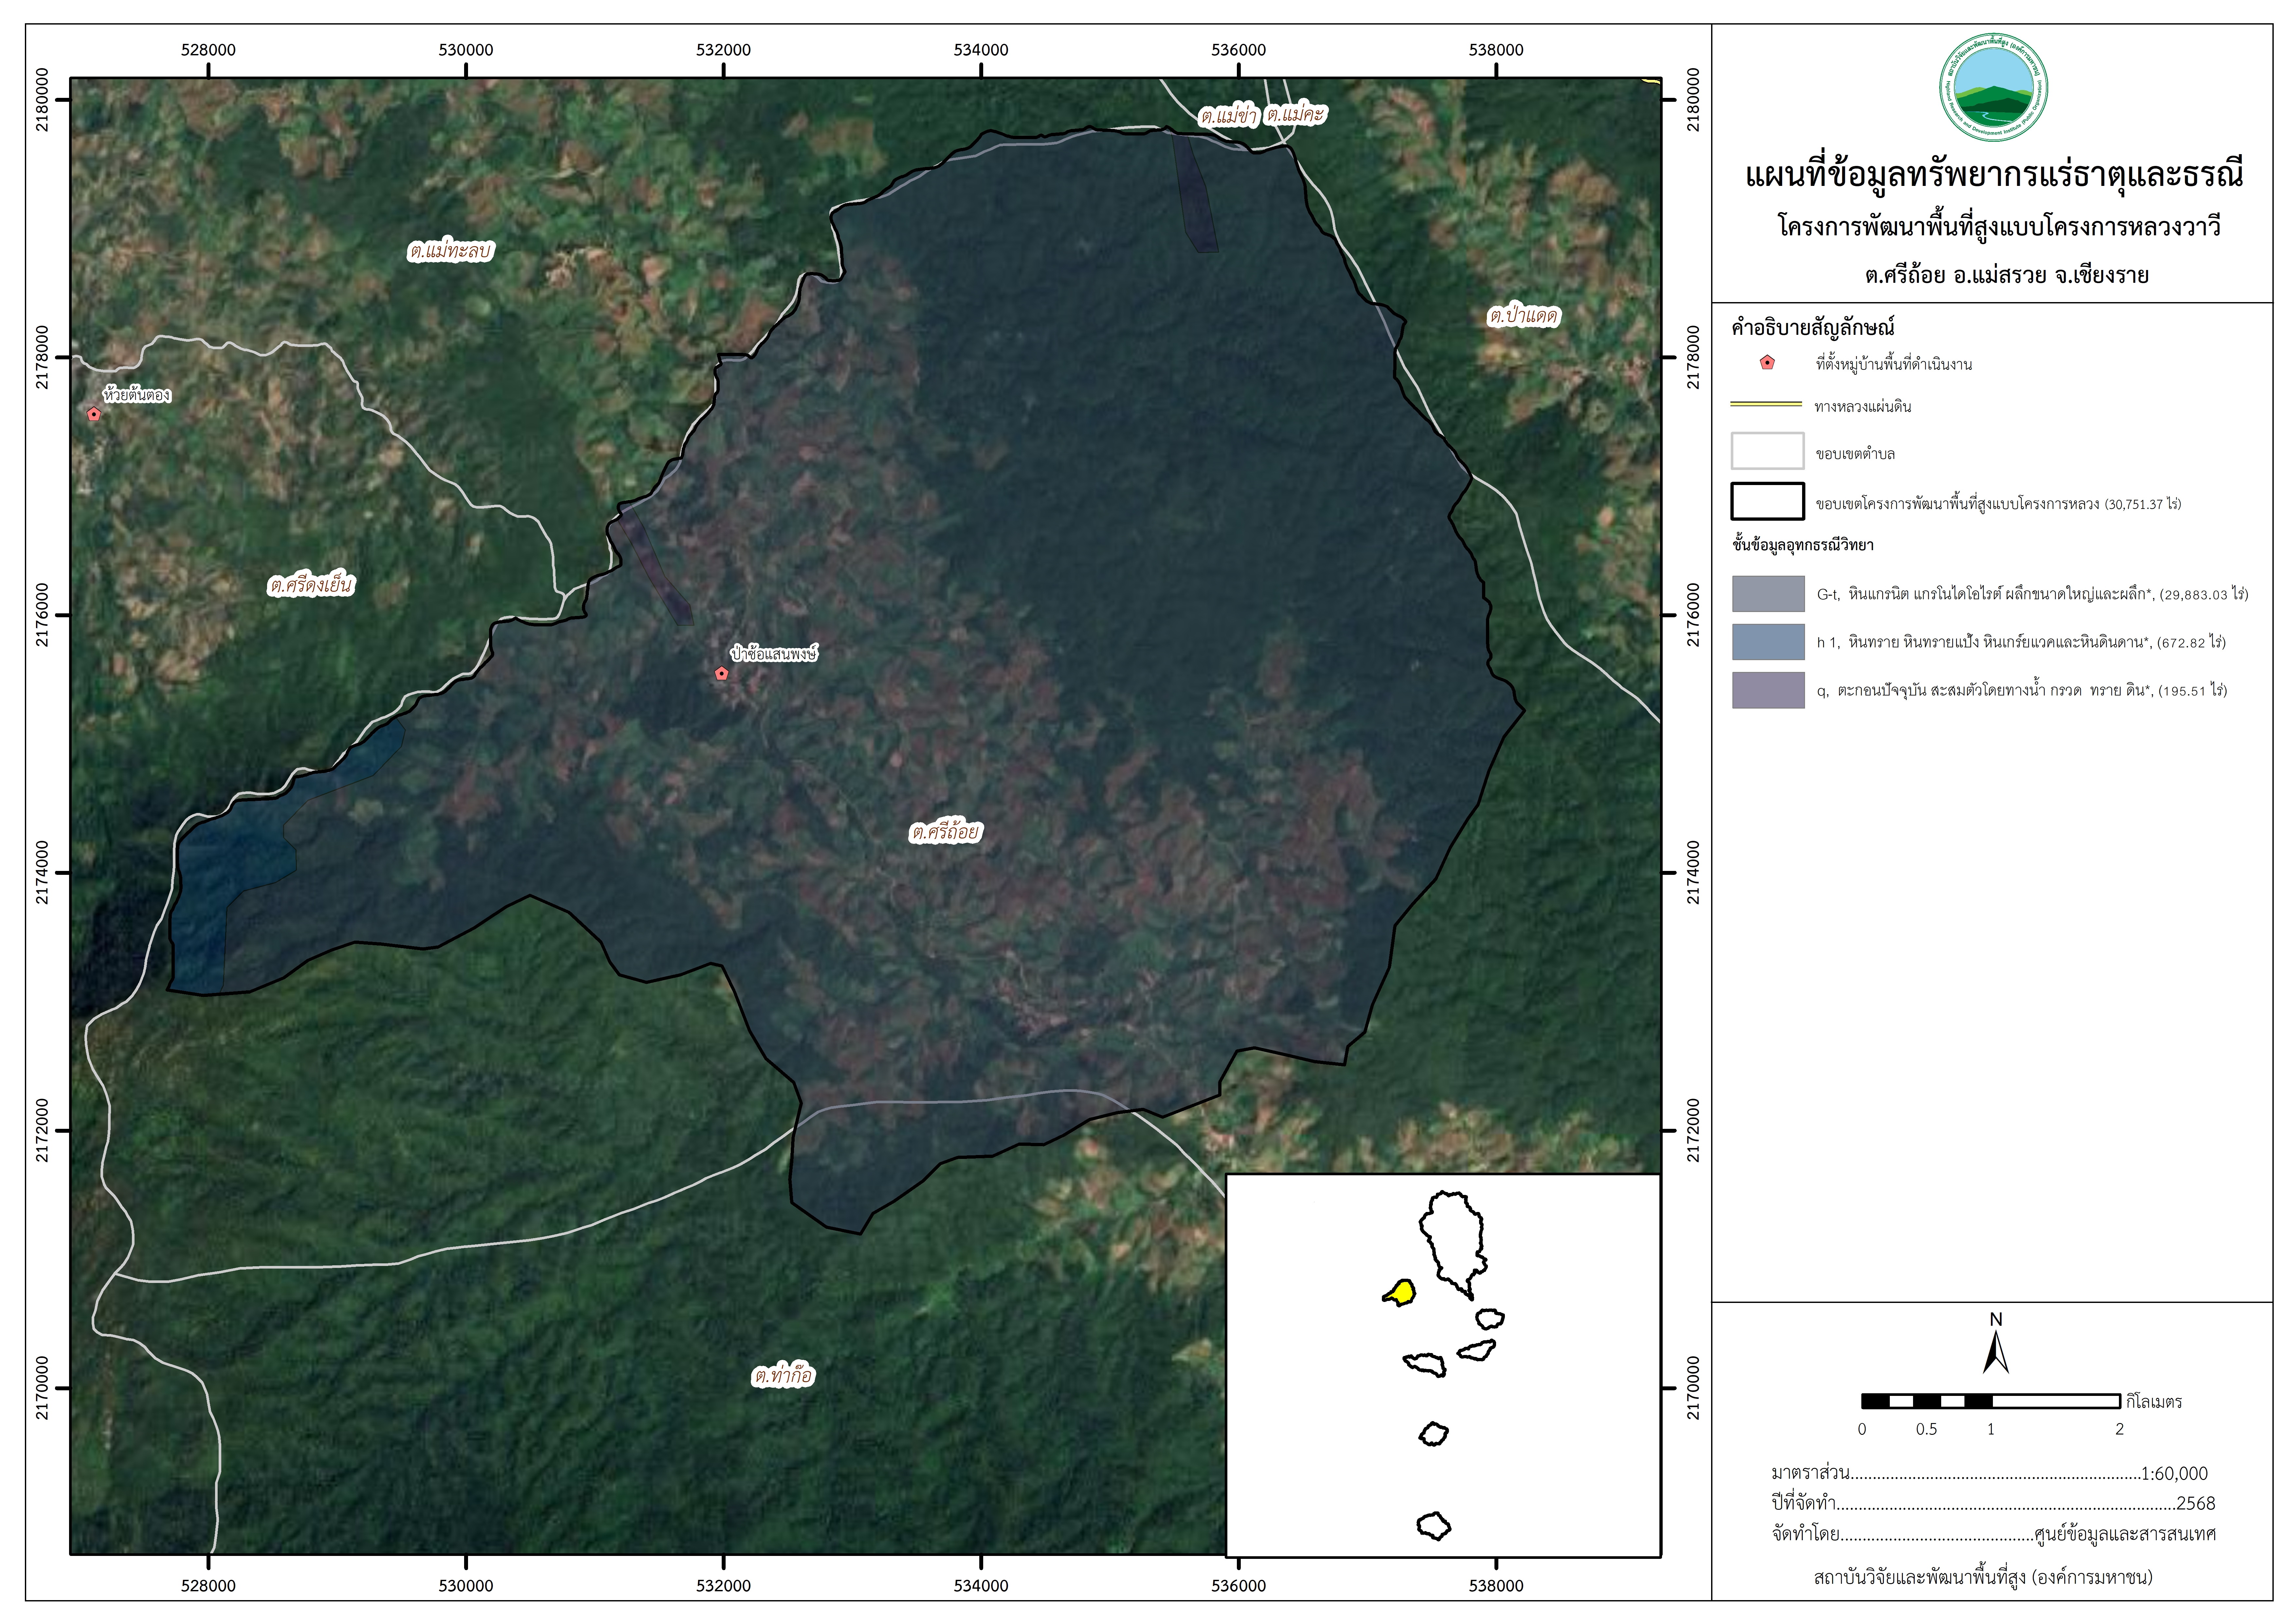This screenshot has height=1624, width=2295.
Task: Click the ป่าซ้อแสนพงษ์ village name label
Action: tap(774, 654)
